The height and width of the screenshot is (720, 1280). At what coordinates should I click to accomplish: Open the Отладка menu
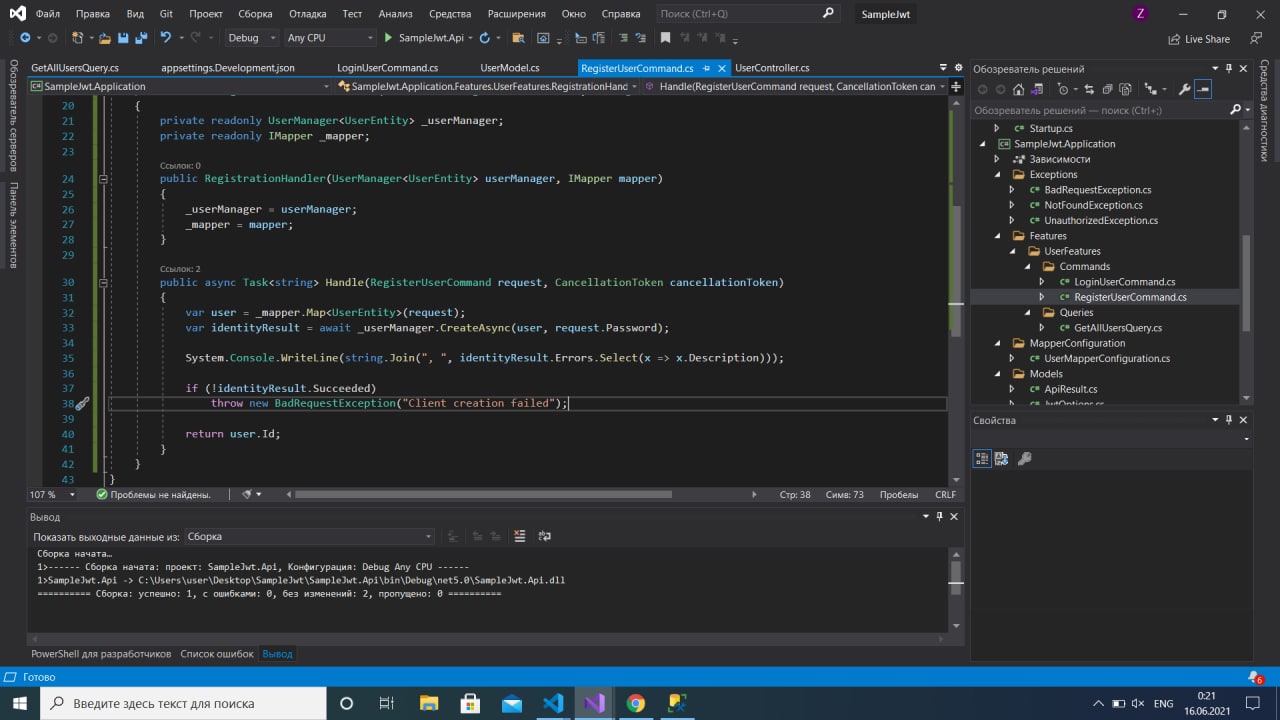(x=307, y=14)
